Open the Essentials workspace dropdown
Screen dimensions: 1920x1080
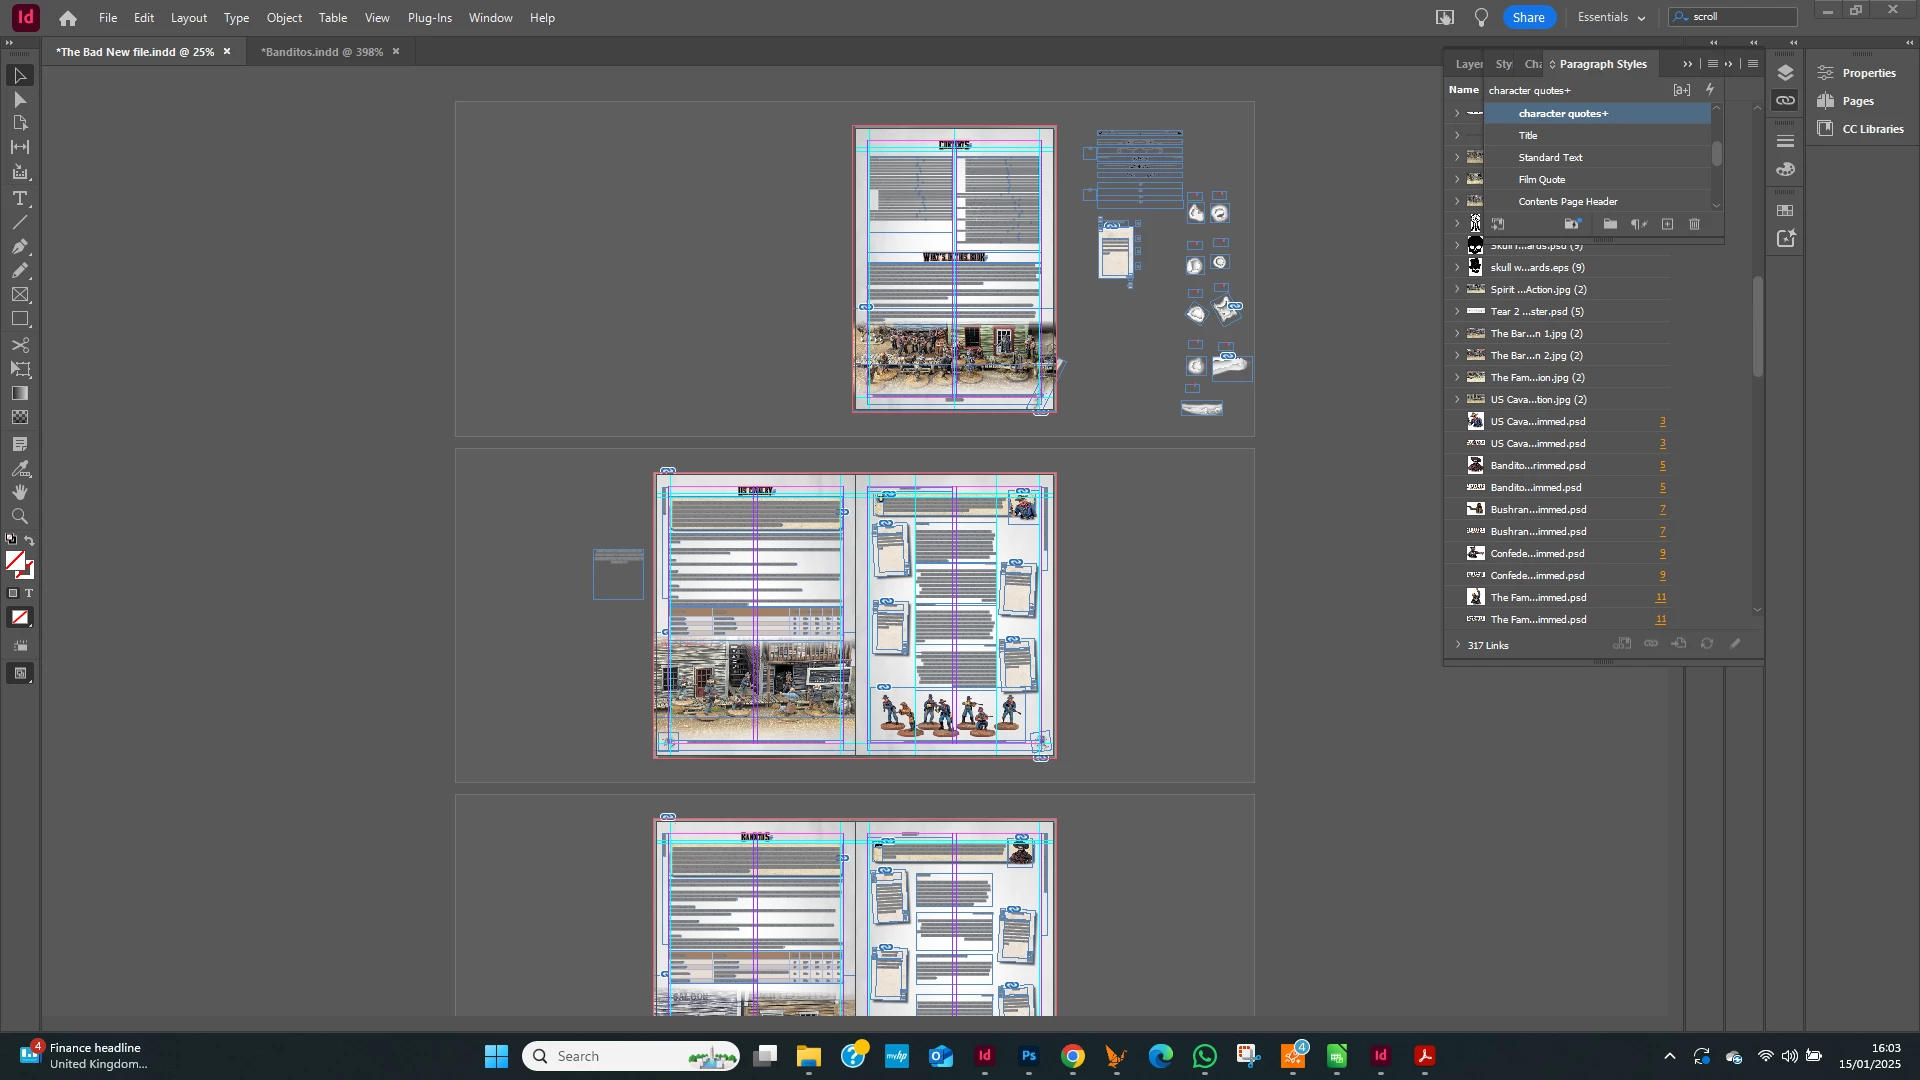[1611, 17]
